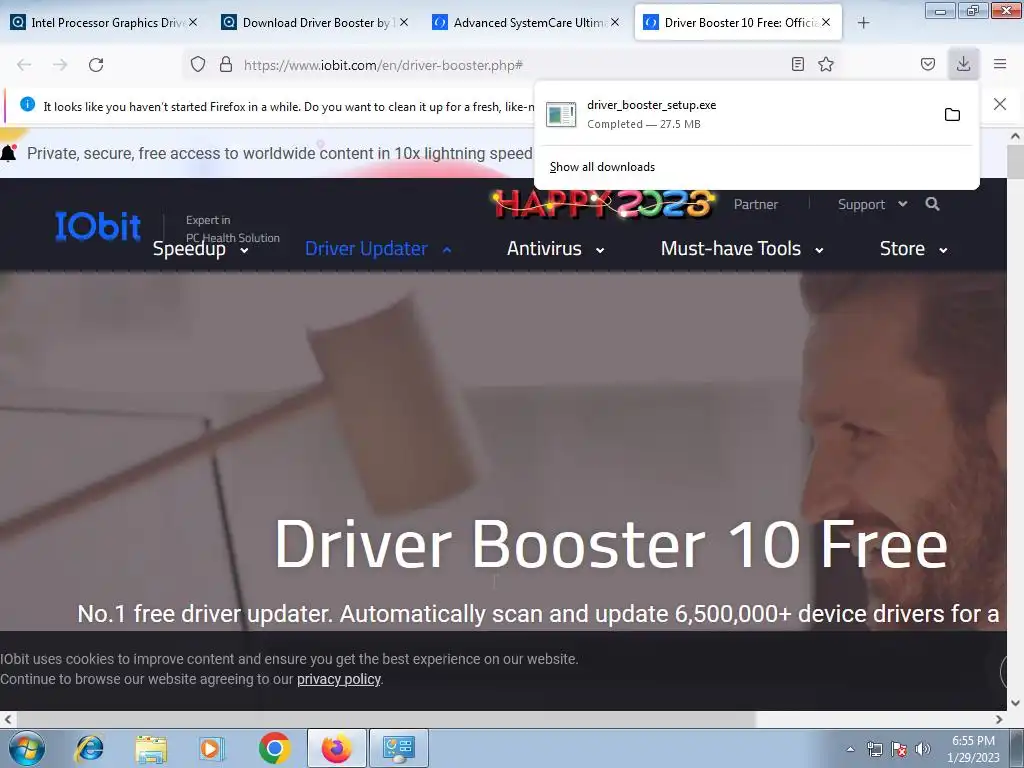The width and height of the screenshot is (1024, 768).
Task: Click the private secure VPN promo text
Action: click(280, 153)
